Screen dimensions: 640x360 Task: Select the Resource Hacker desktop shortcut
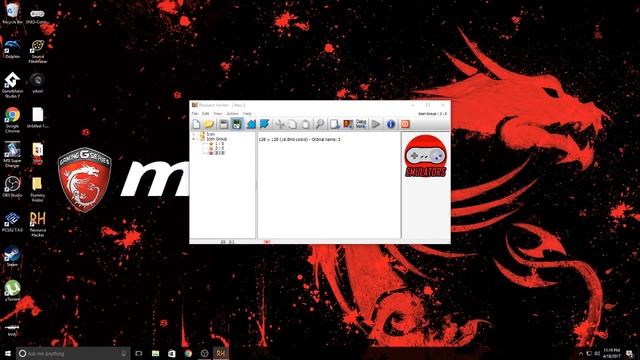(x=38, y=224)
